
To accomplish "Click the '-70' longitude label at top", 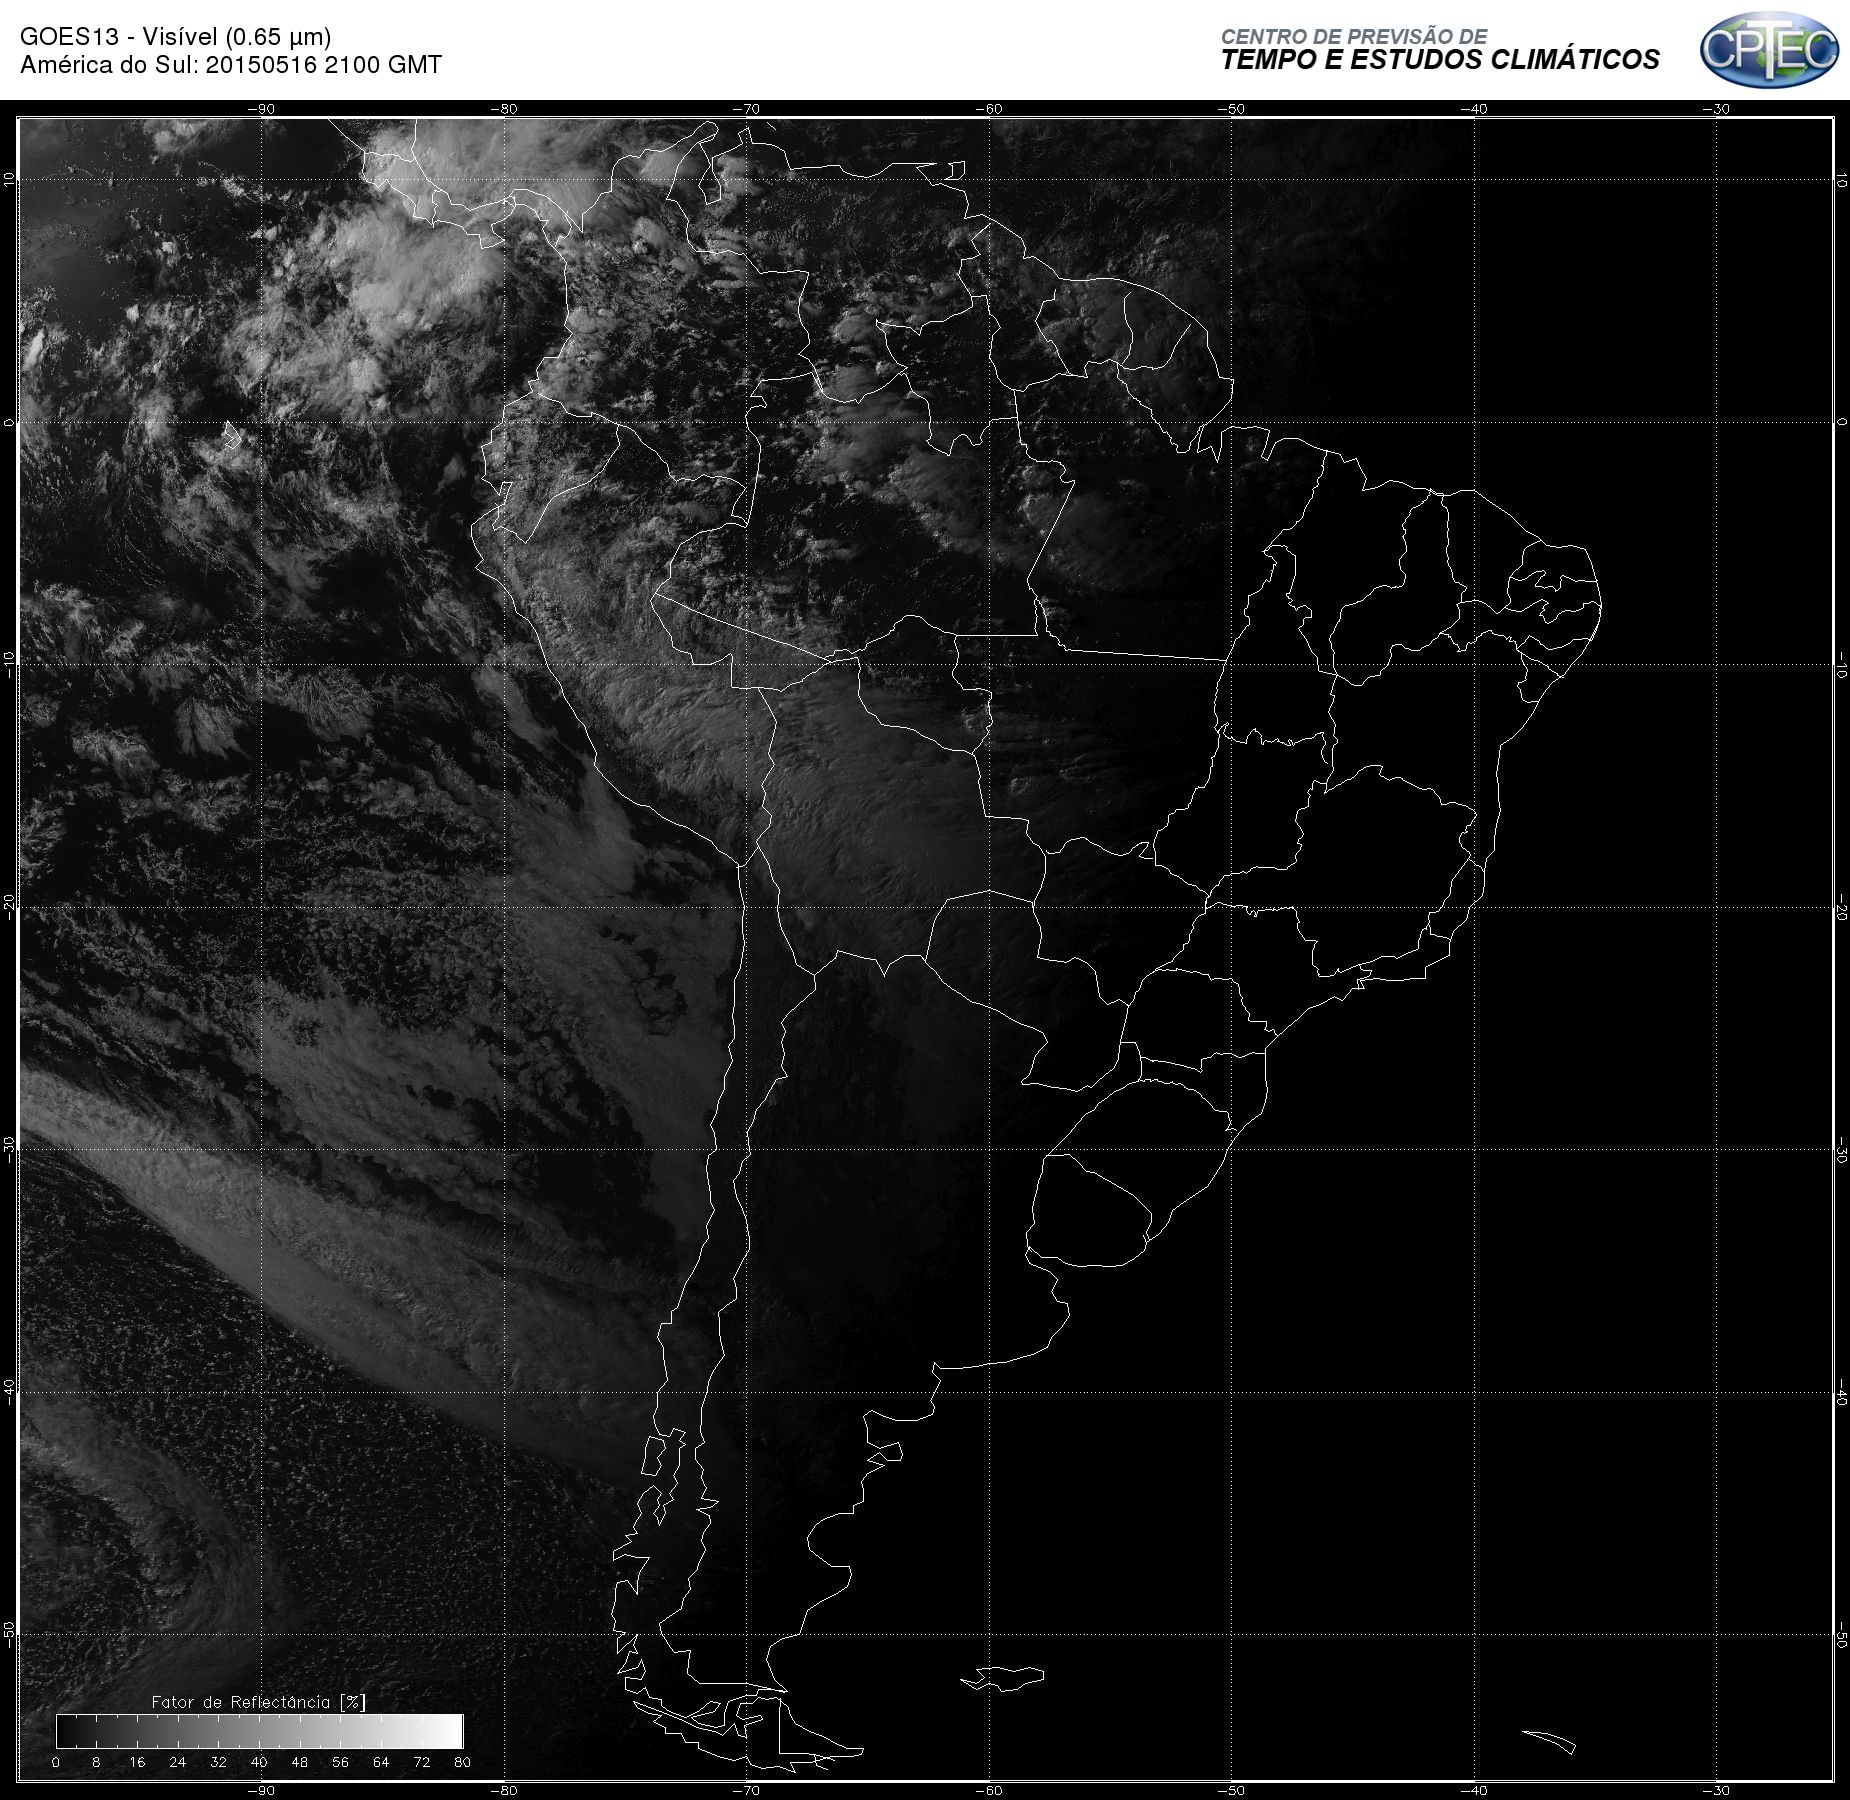I will pos(746,109).
